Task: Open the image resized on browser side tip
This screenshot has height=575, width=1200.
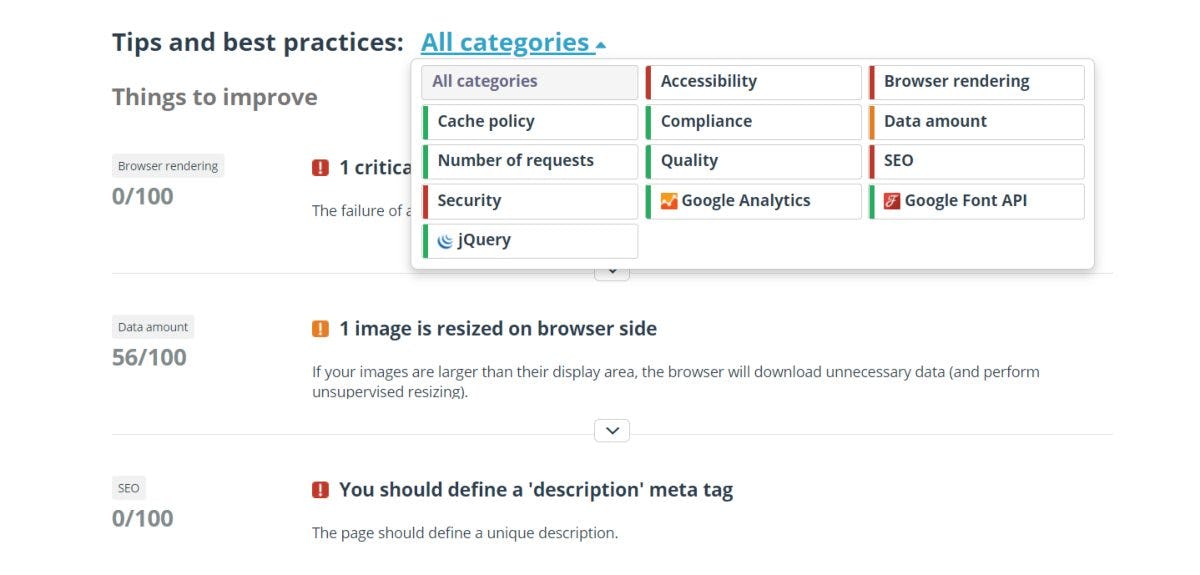Action: point(497,329)
